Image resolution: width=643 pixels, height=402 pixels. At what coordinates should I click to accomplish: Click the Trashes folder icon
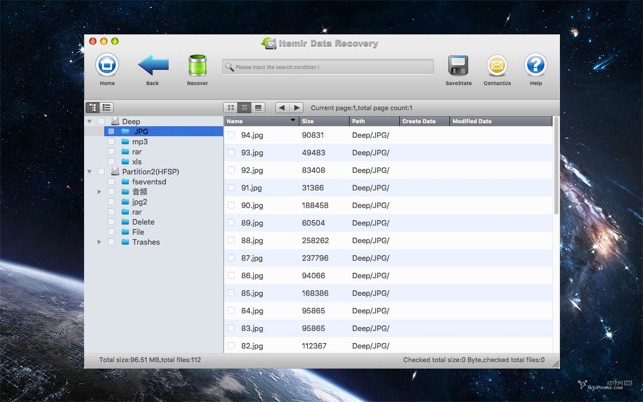click(x=125, y=242)
